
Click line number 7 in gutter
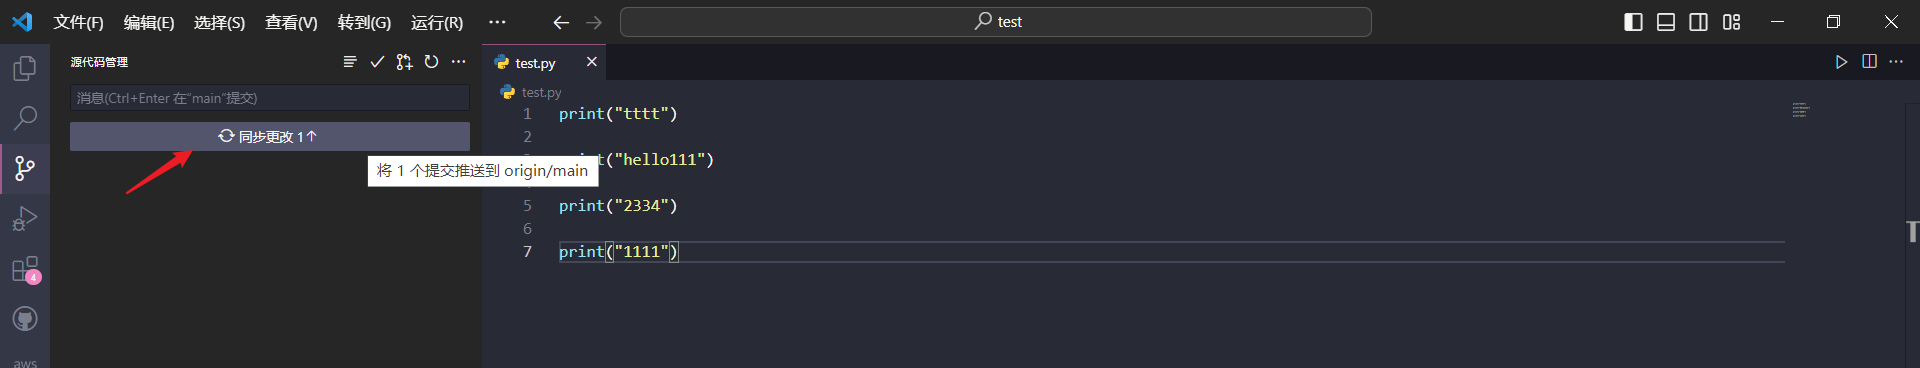(527, 252)
